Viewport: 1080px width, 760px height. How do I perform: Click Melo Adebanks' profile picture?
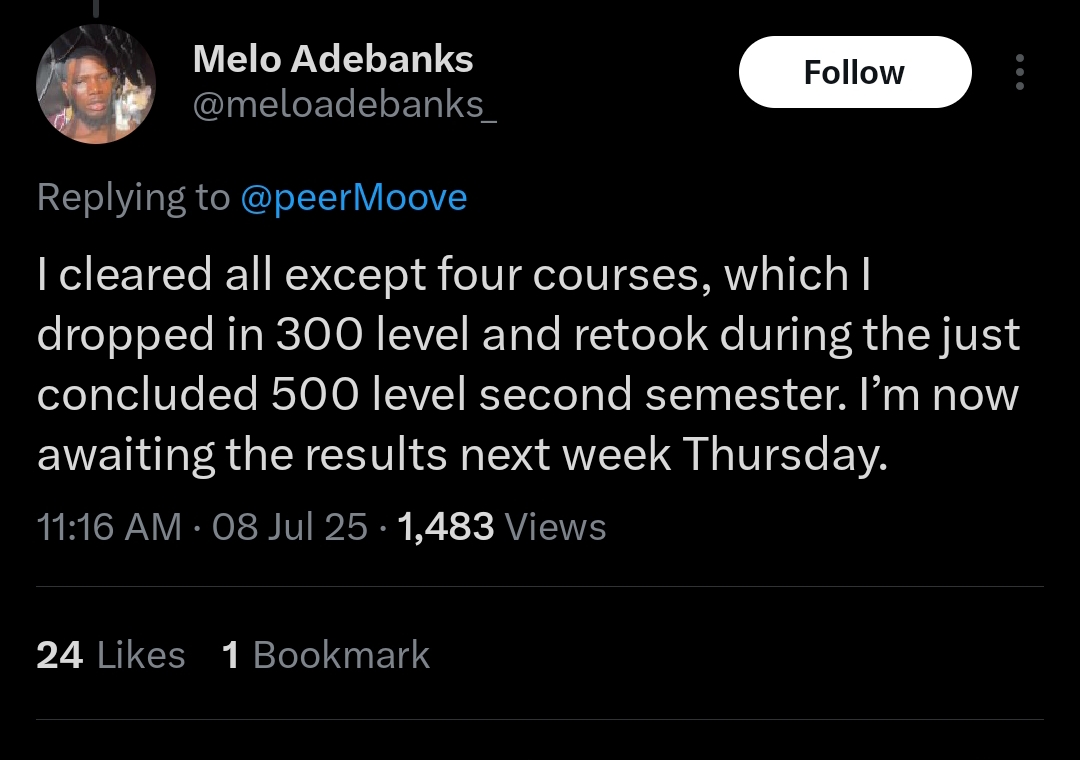pos(96,84)
